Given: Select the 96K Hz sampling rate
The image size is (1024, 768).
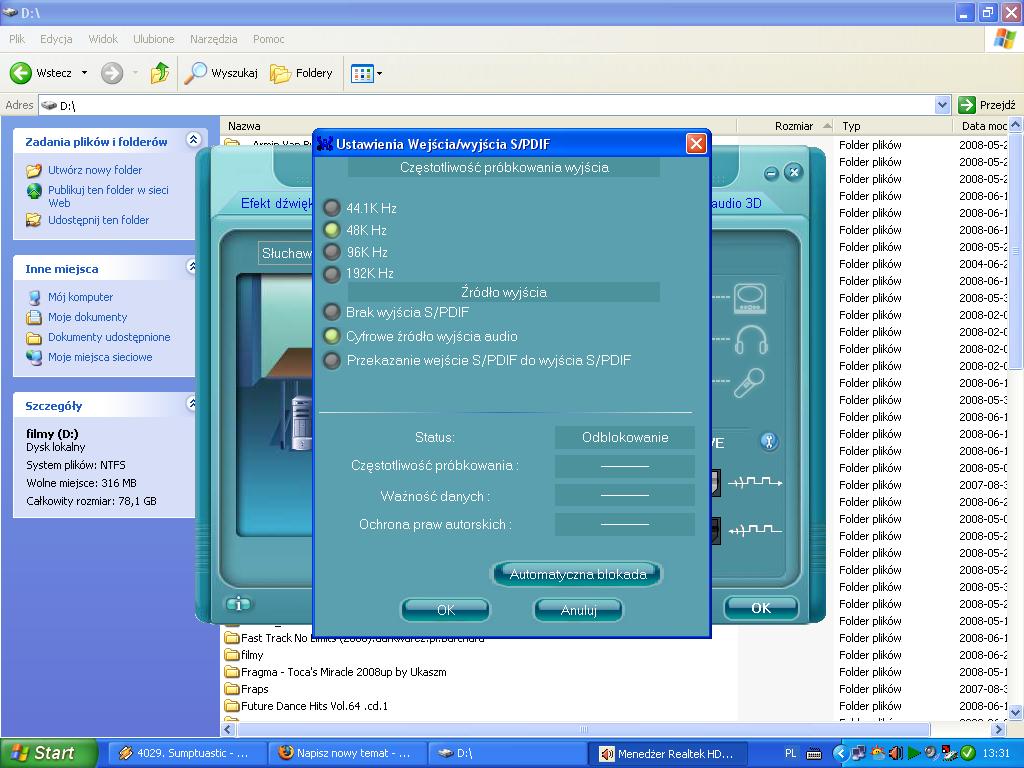Looking at the screenshot, I should tap(332, 251).
